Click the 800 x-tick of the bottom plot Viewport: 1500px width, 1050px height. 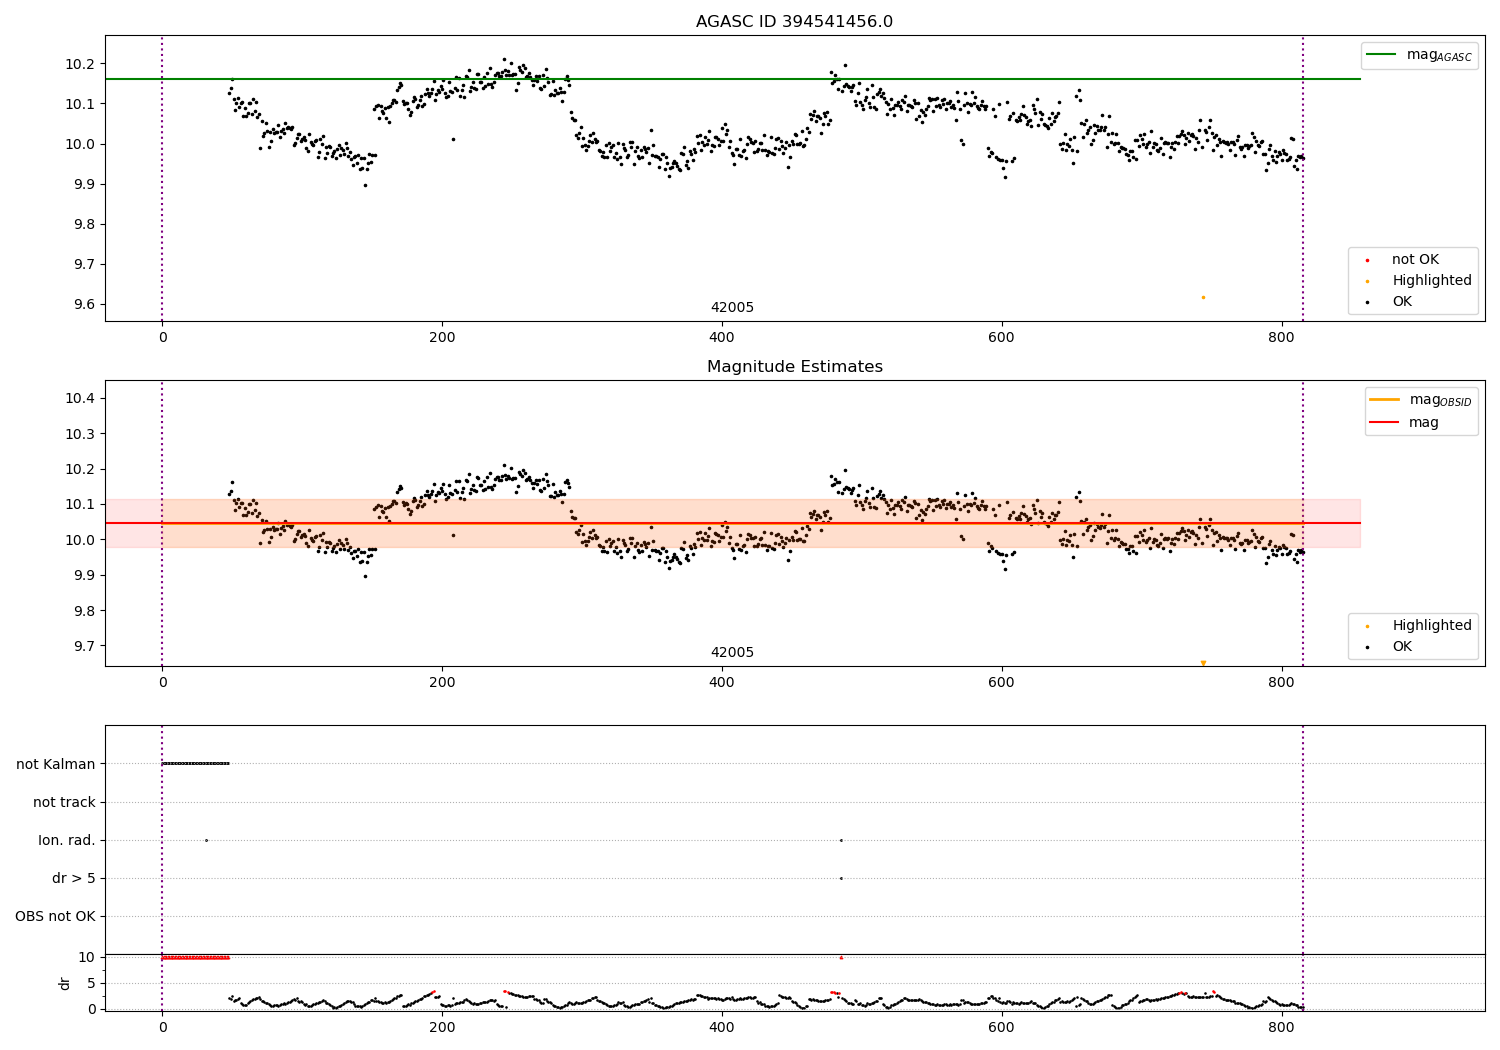pos(1281,1027)
